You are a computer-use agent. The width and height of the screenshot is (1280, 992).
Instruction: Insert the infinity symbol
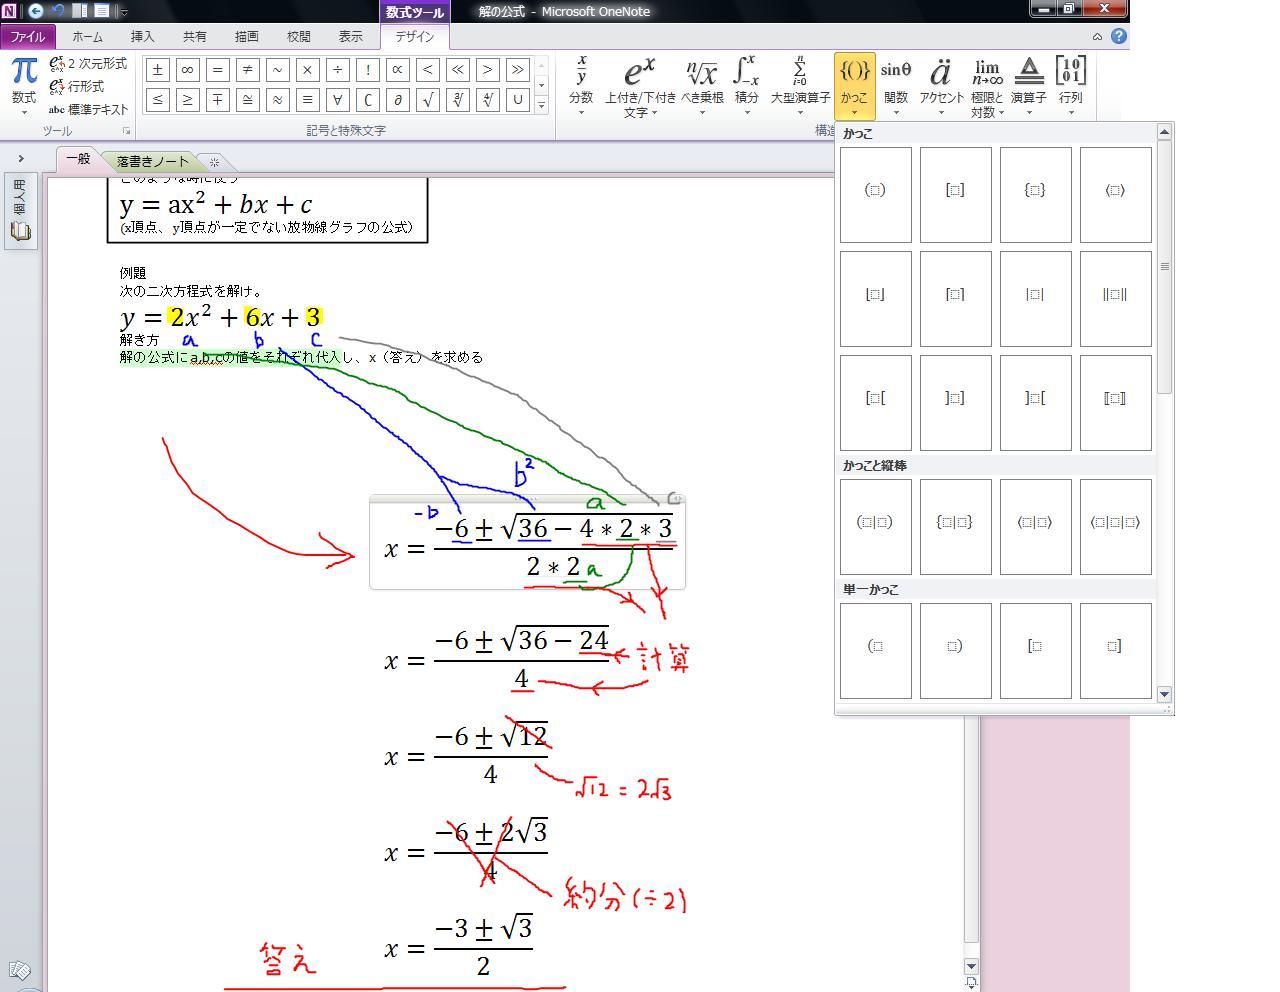point(187,70)
